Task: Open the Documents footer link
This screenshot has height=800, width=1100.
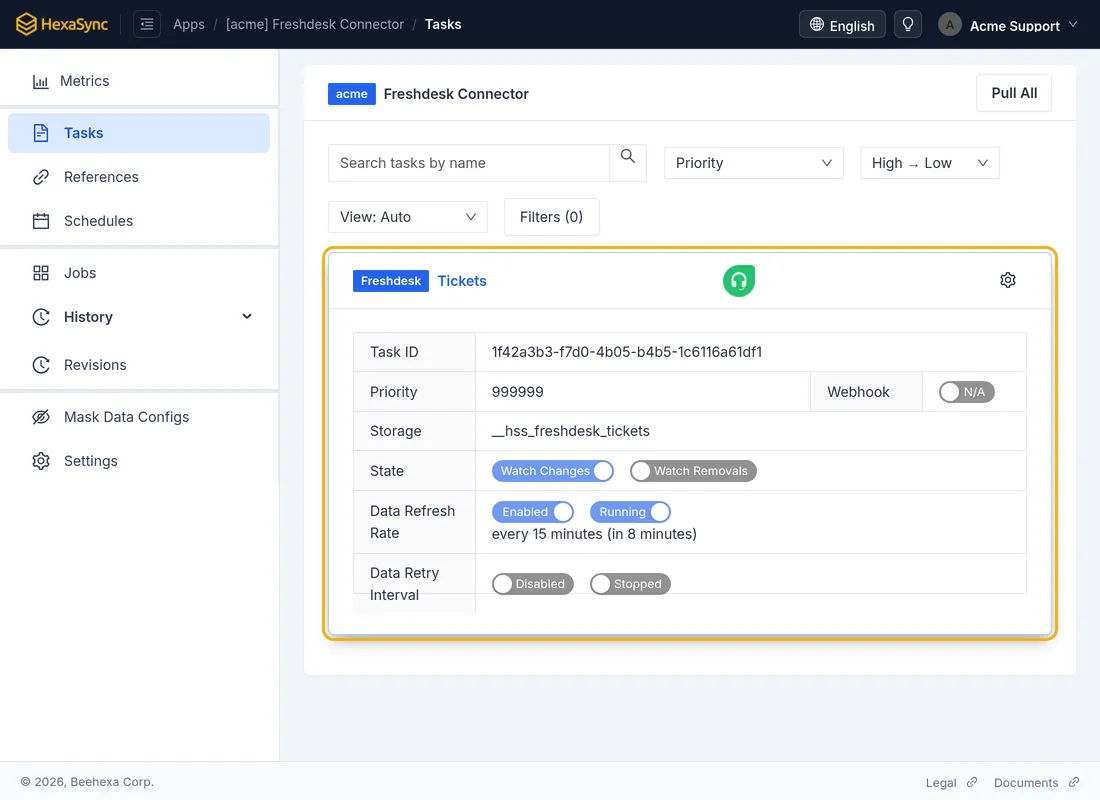Action: [1026, 782]
